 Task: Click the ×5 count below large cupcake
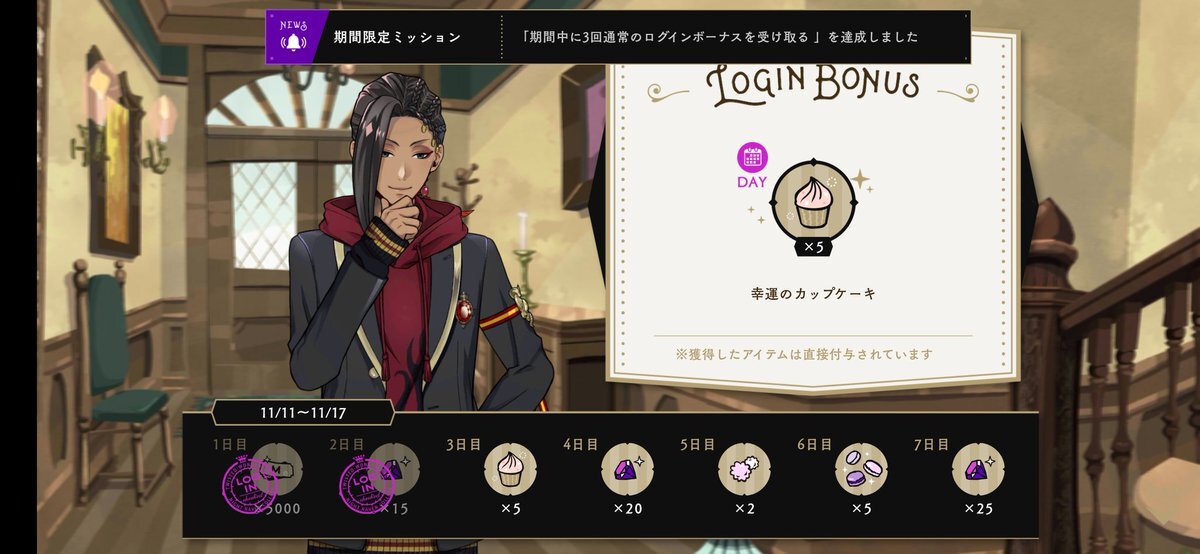812,248
